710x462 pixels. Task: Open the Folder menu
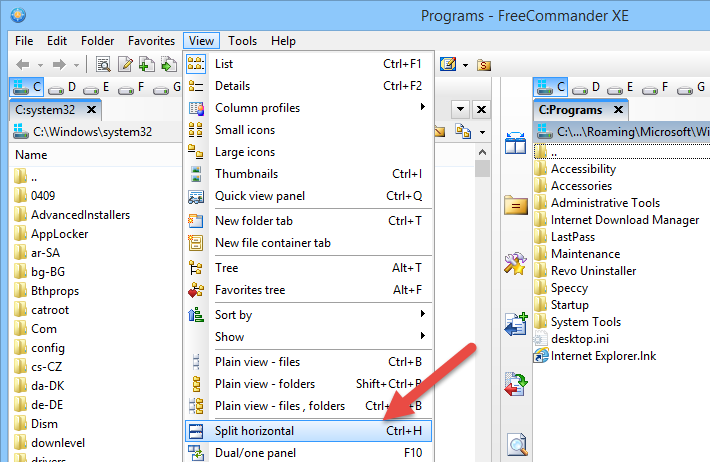(x=97, y=41)
